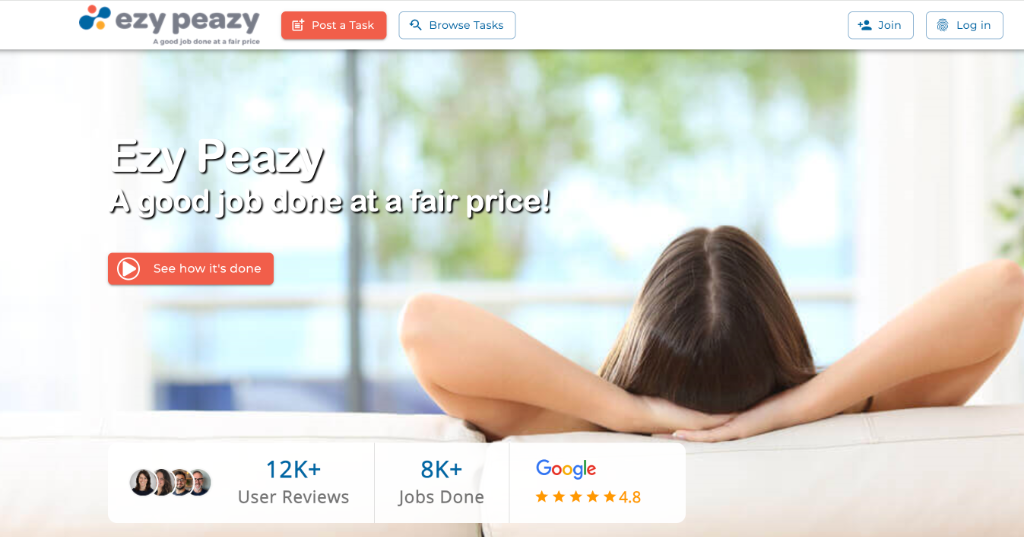1024x537 pixels.
Task: Click the ezy peazy header wordmark
Action: [187, 21]
